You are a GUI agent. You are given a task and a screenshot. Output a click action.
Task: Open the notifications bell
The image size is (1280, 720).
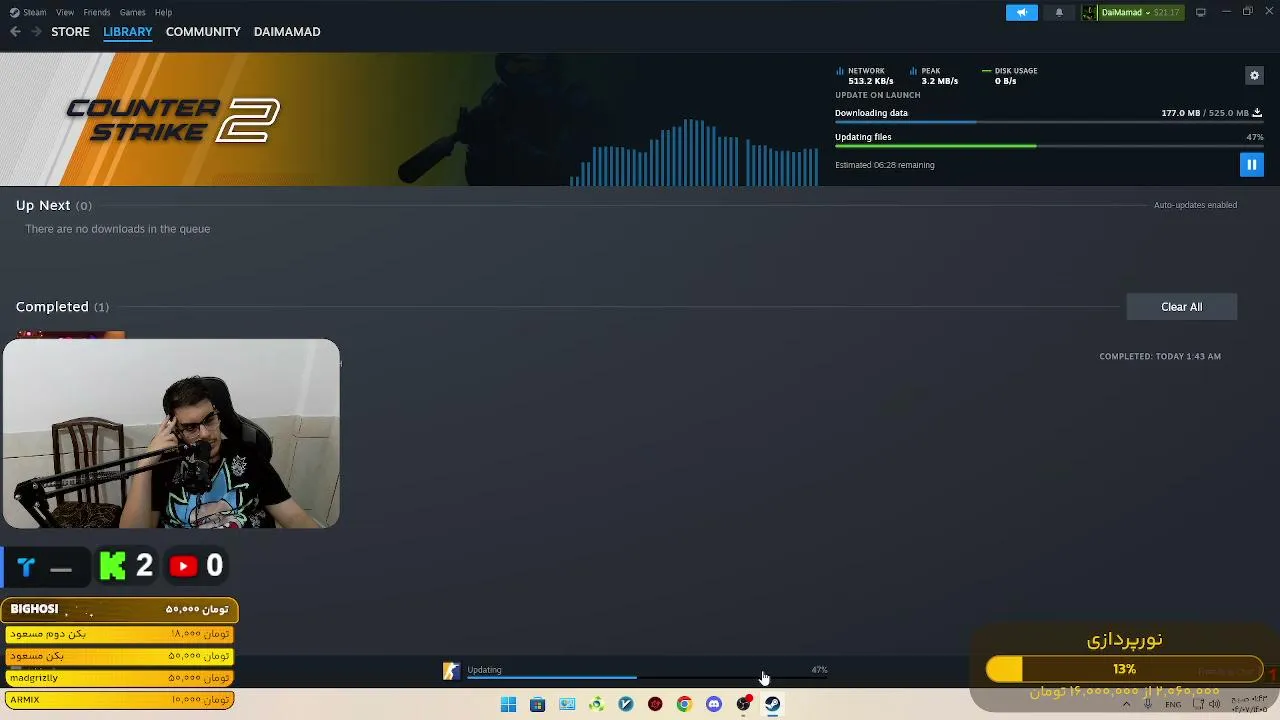tap(1059, 12)
